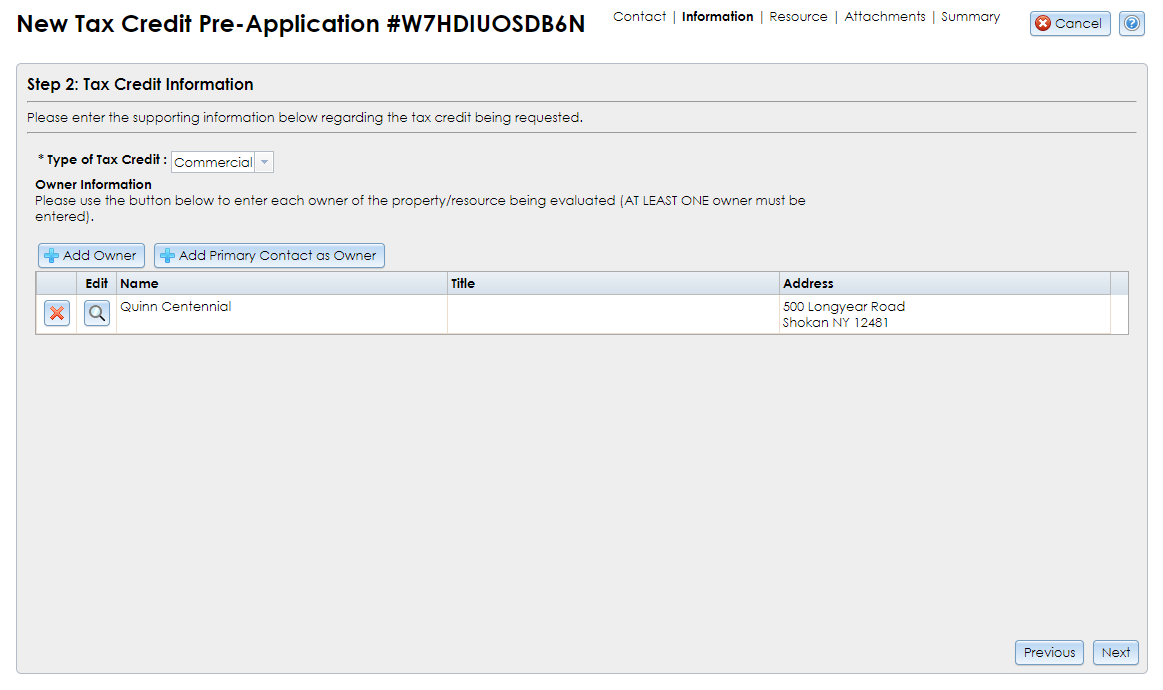
Task: Select the Resource navigation link
Action: [x=798, y=17]
